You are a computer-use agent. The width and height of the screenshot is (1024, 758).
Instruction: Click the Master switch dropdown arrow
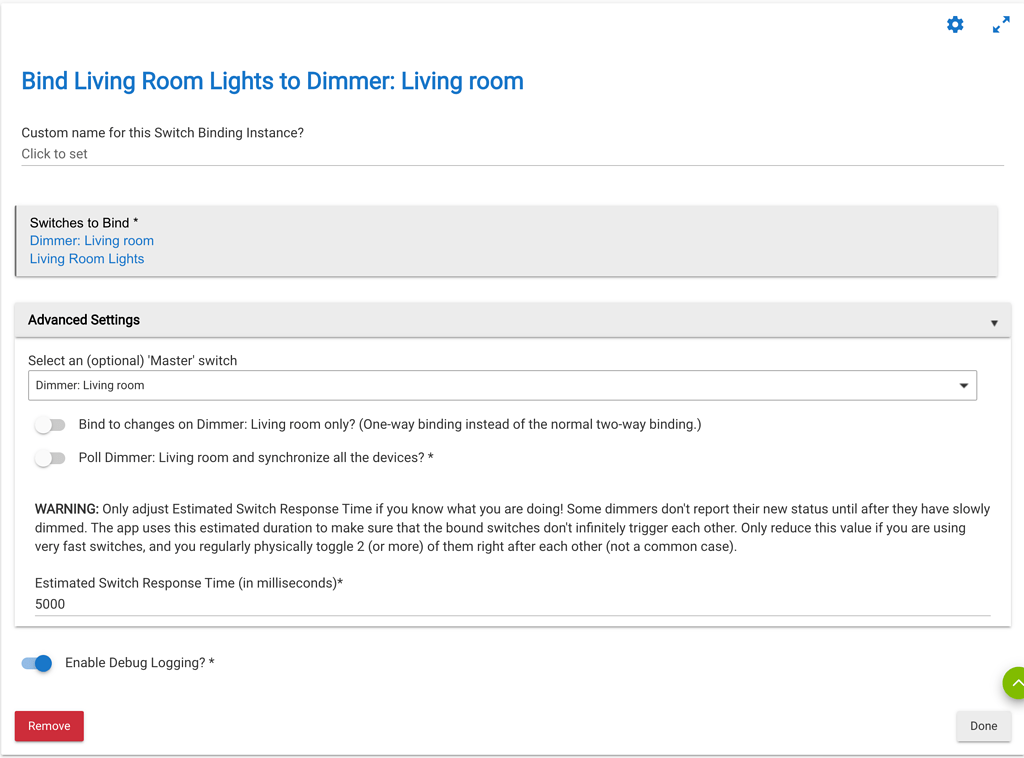coord(963,385)
